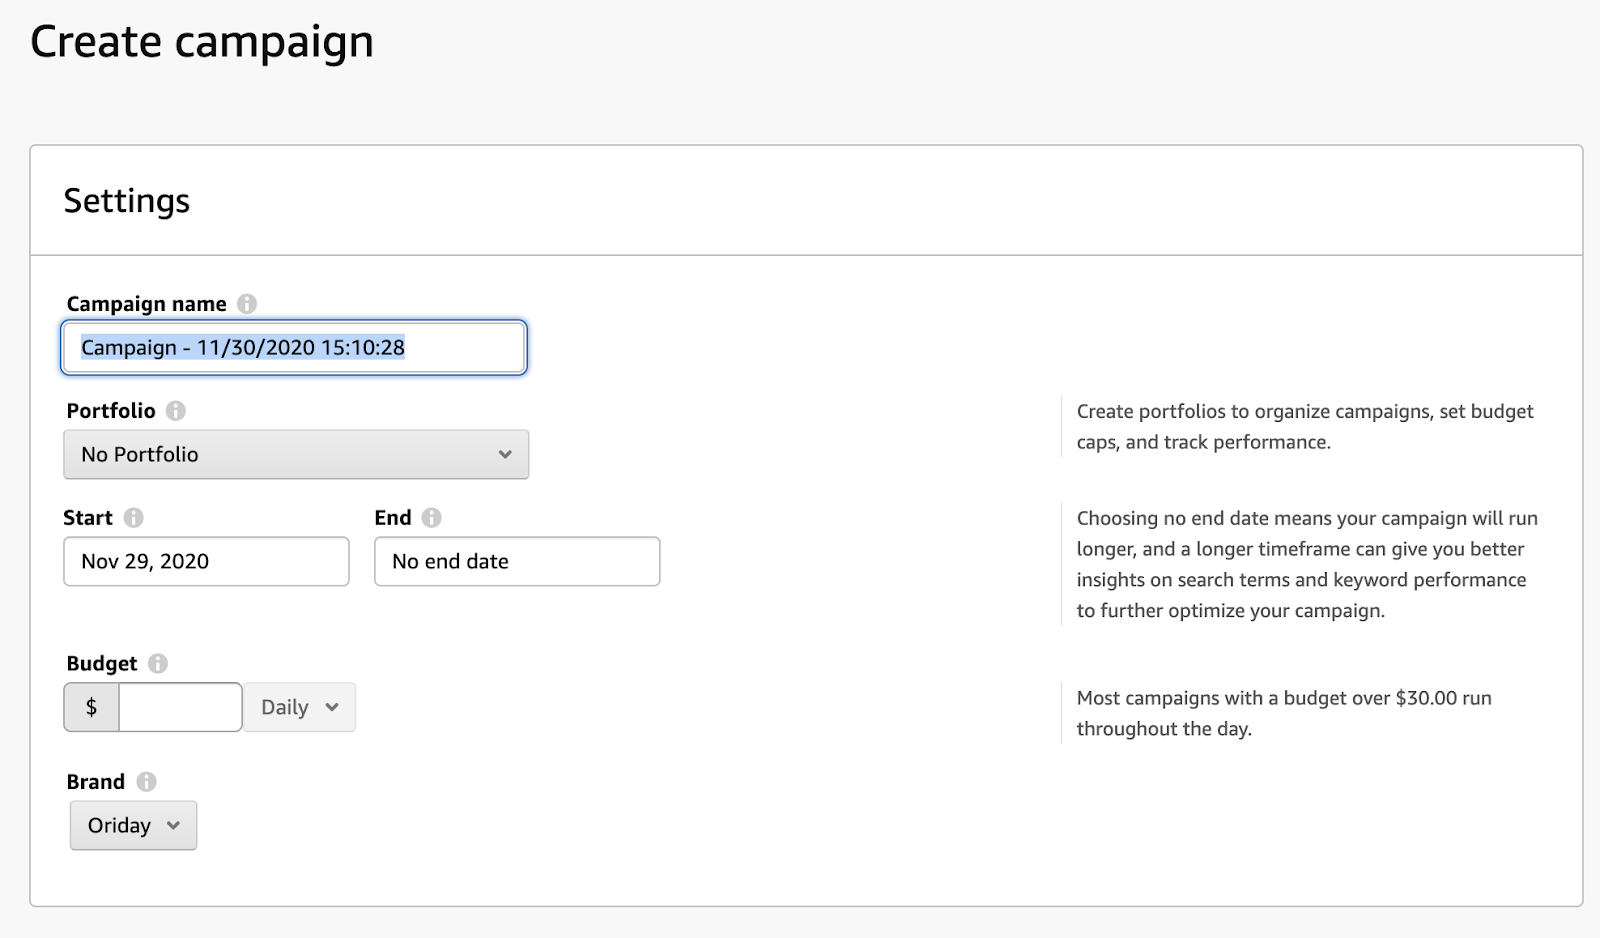Image resolution: width=1600 pixels, height=938 pixels.
Task: Open the Oriday brand dropdown
Action: 133,826
